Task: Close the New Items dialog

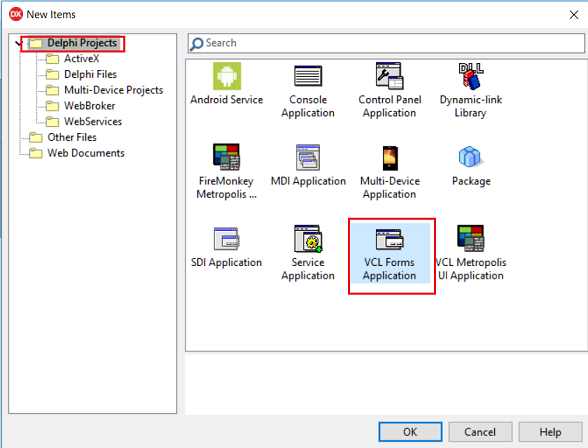Action: pos(574,15)
